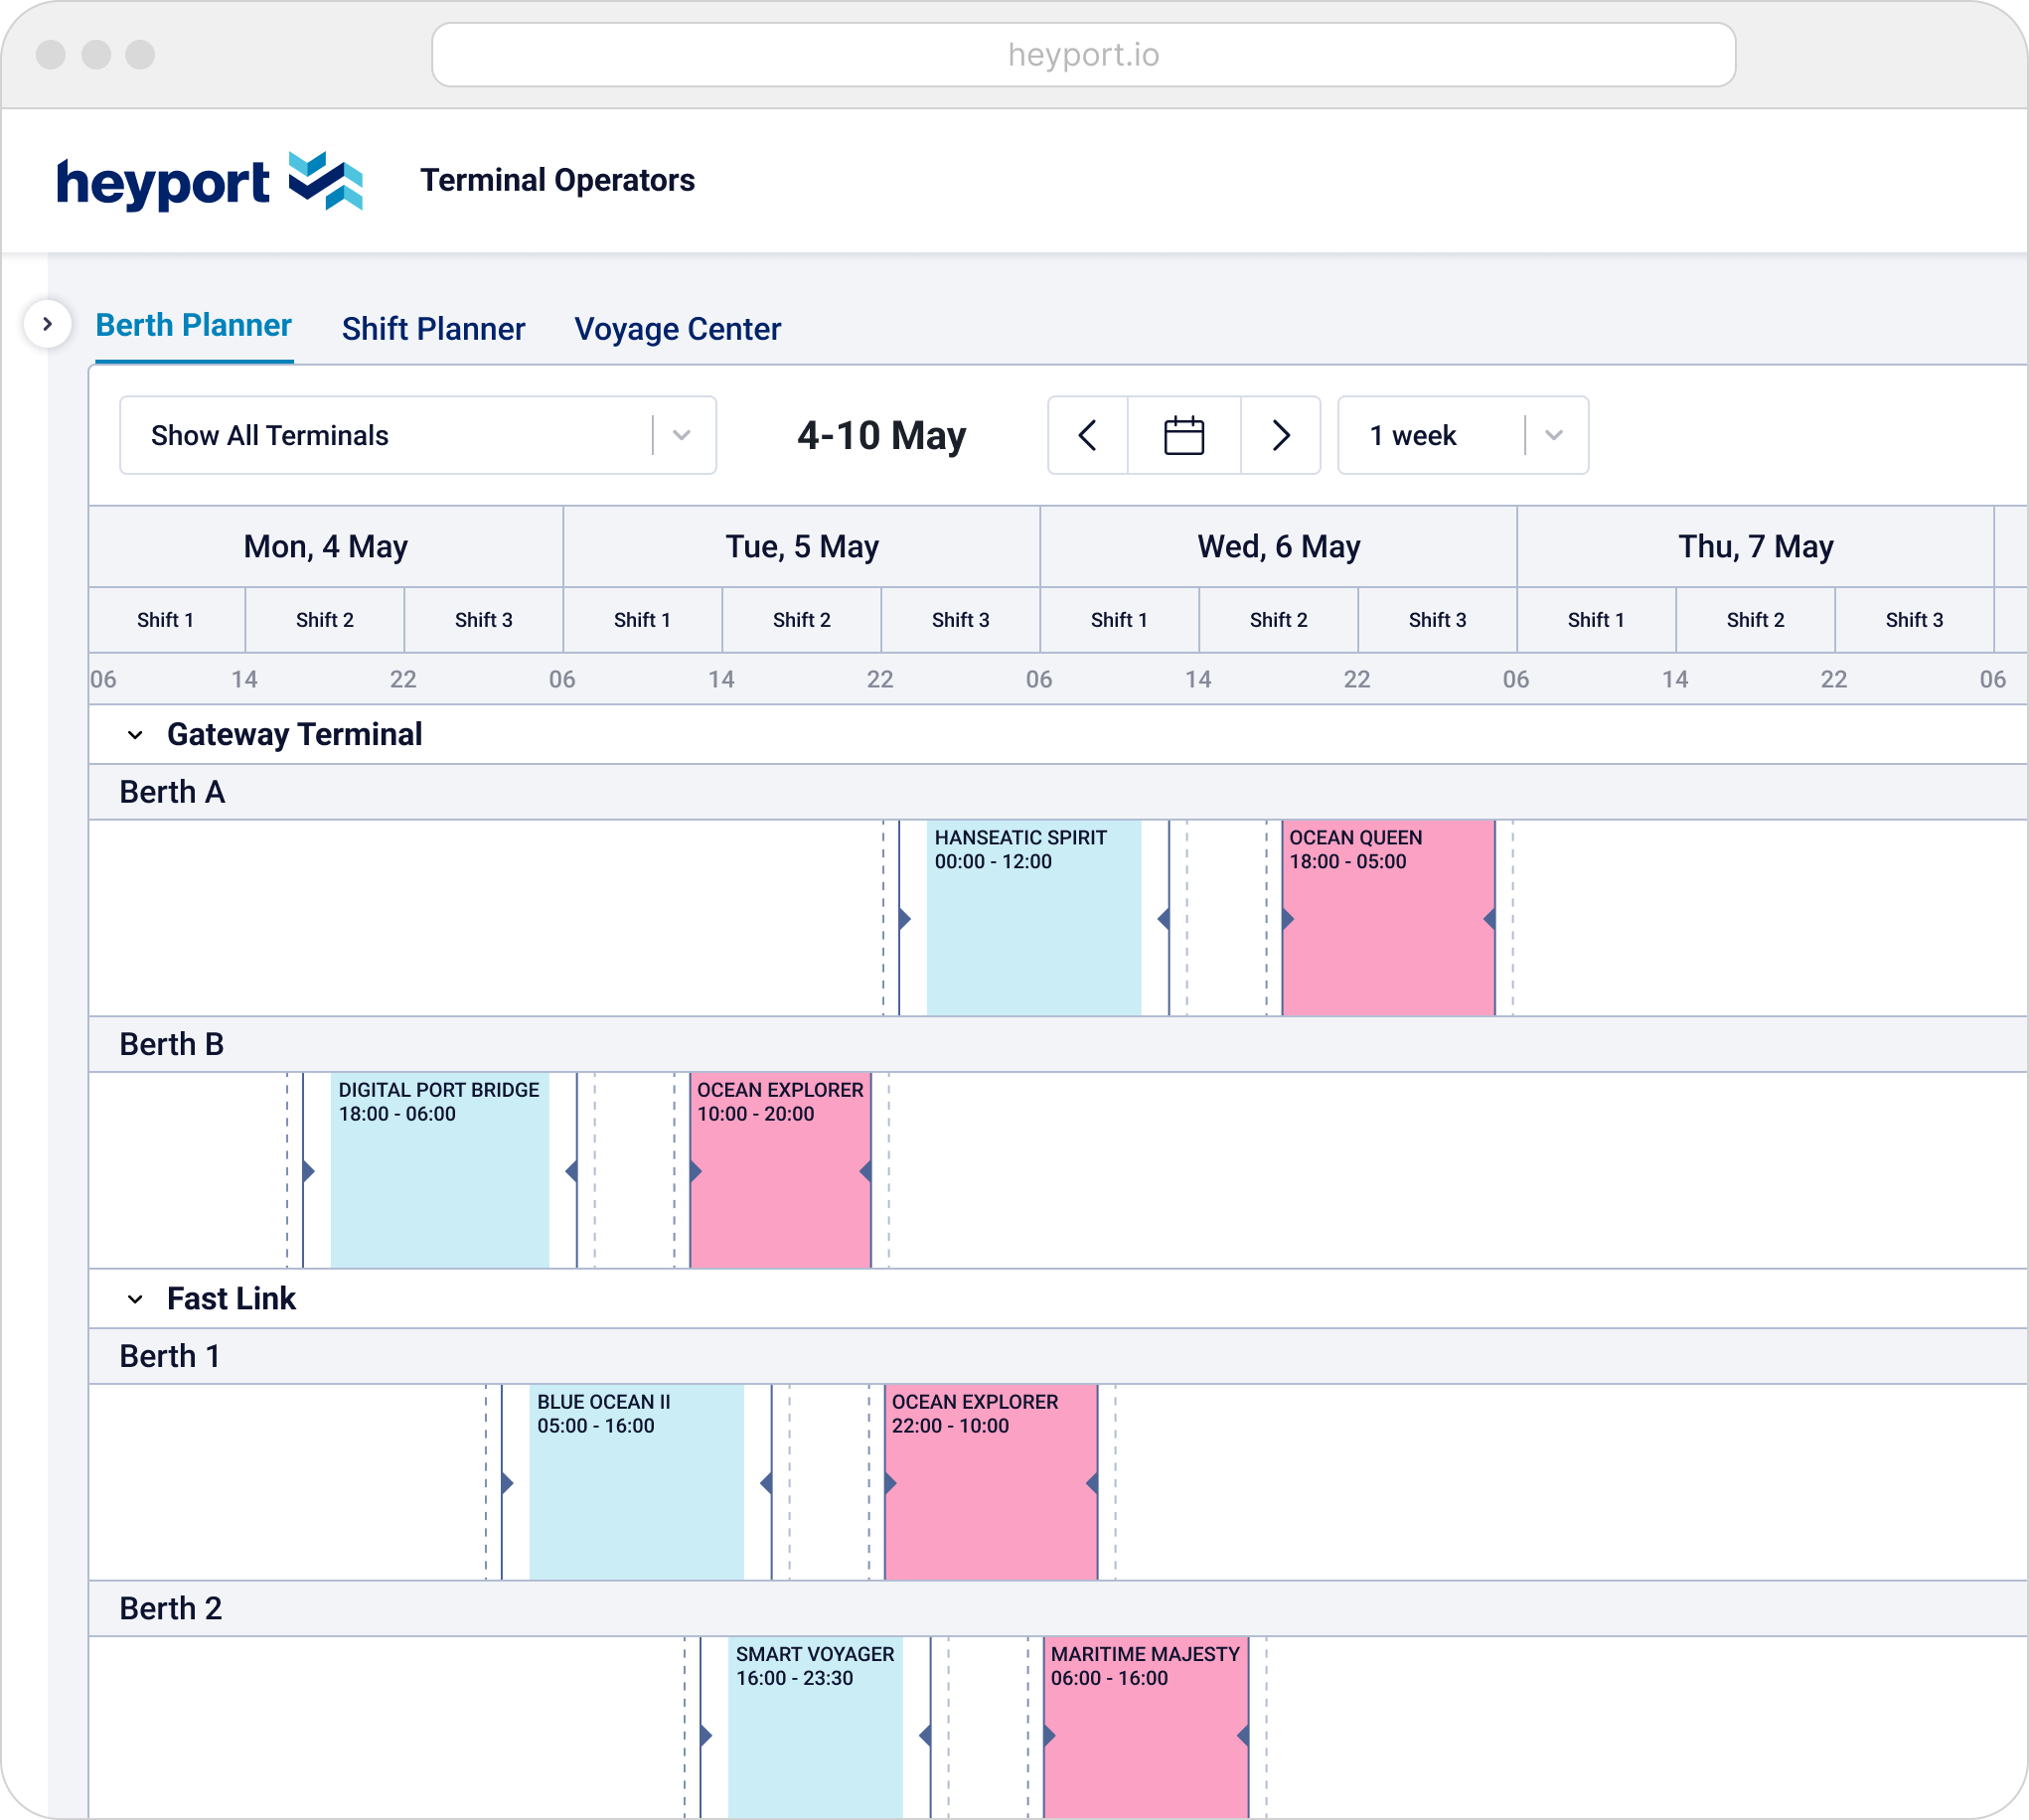The width and height of the screenshot is (2029, 1820).
Task: Click the Berth 2 row label
Action: click(171, 1608)
